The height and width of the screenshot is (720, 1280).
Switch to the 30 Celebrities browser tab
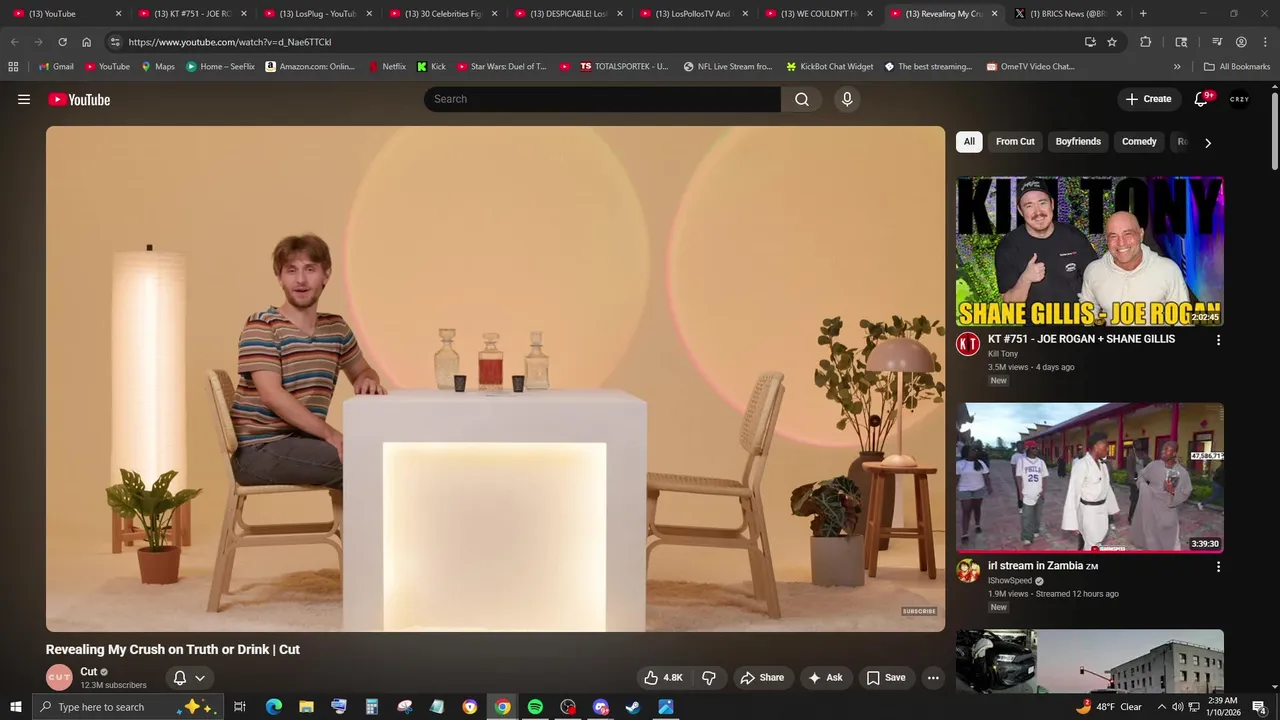tap(443, 14)
